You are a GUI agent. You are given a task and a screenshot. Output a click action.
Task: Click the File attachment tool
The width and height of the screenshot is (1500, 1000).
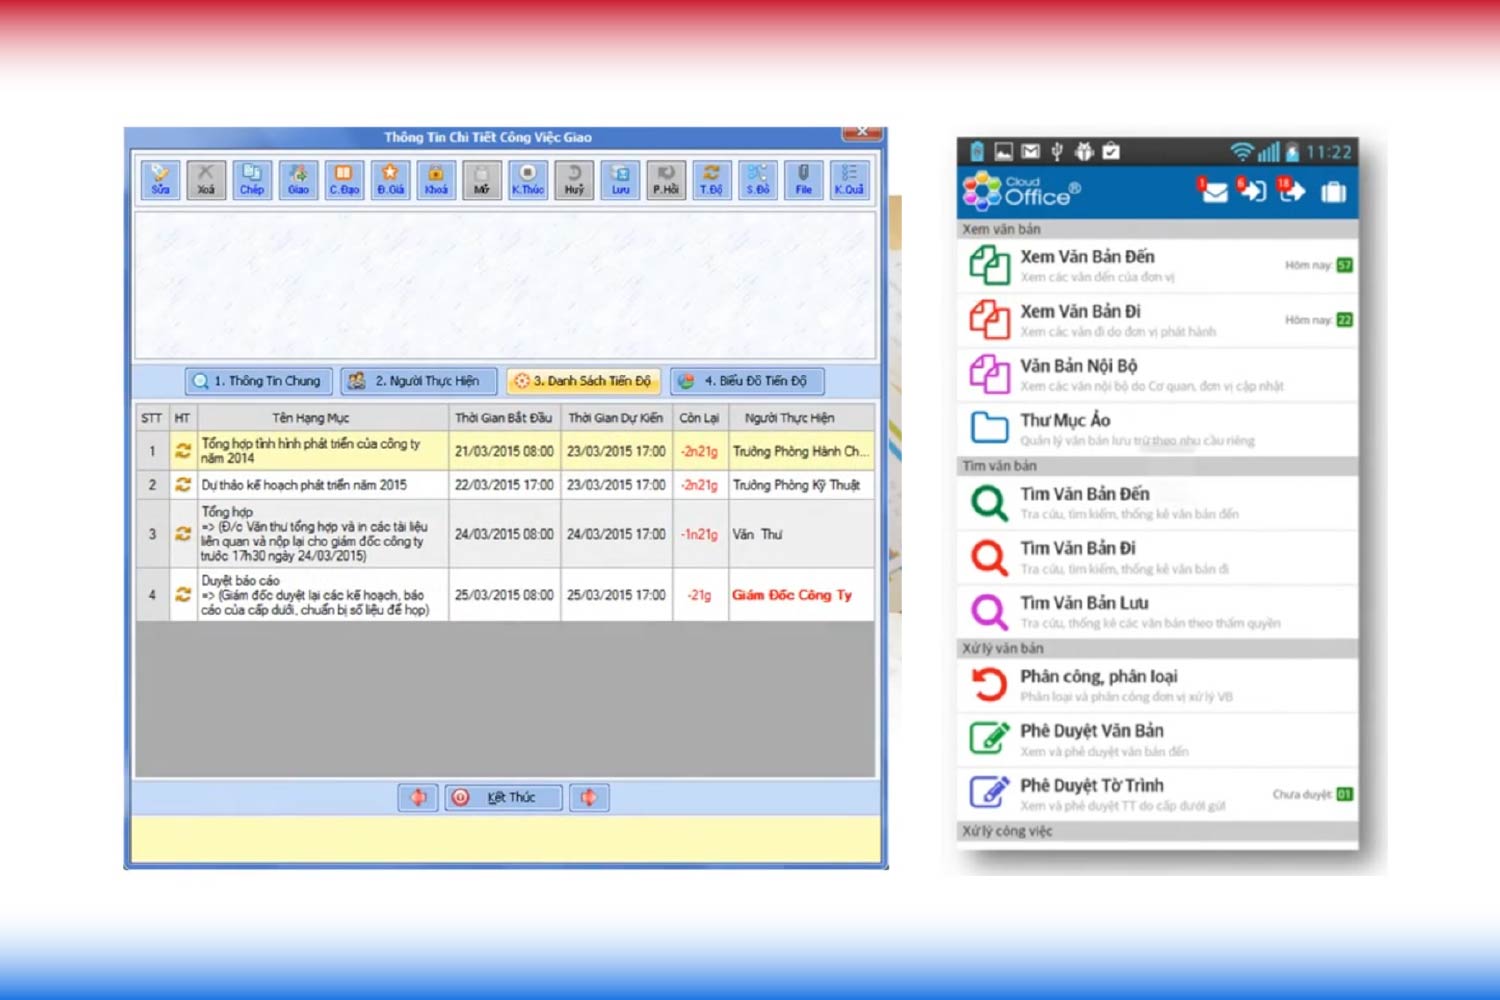(x=803, y=180)
